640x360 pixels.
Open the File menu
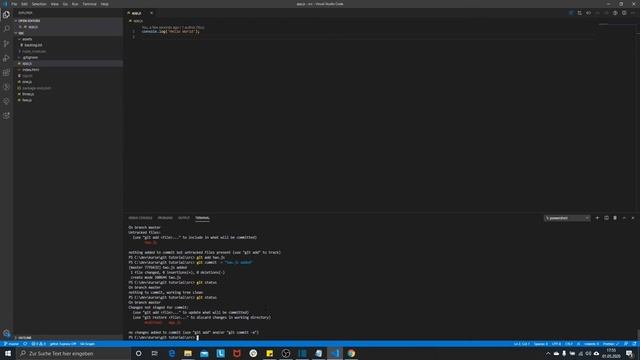click(x=14, y=4)
